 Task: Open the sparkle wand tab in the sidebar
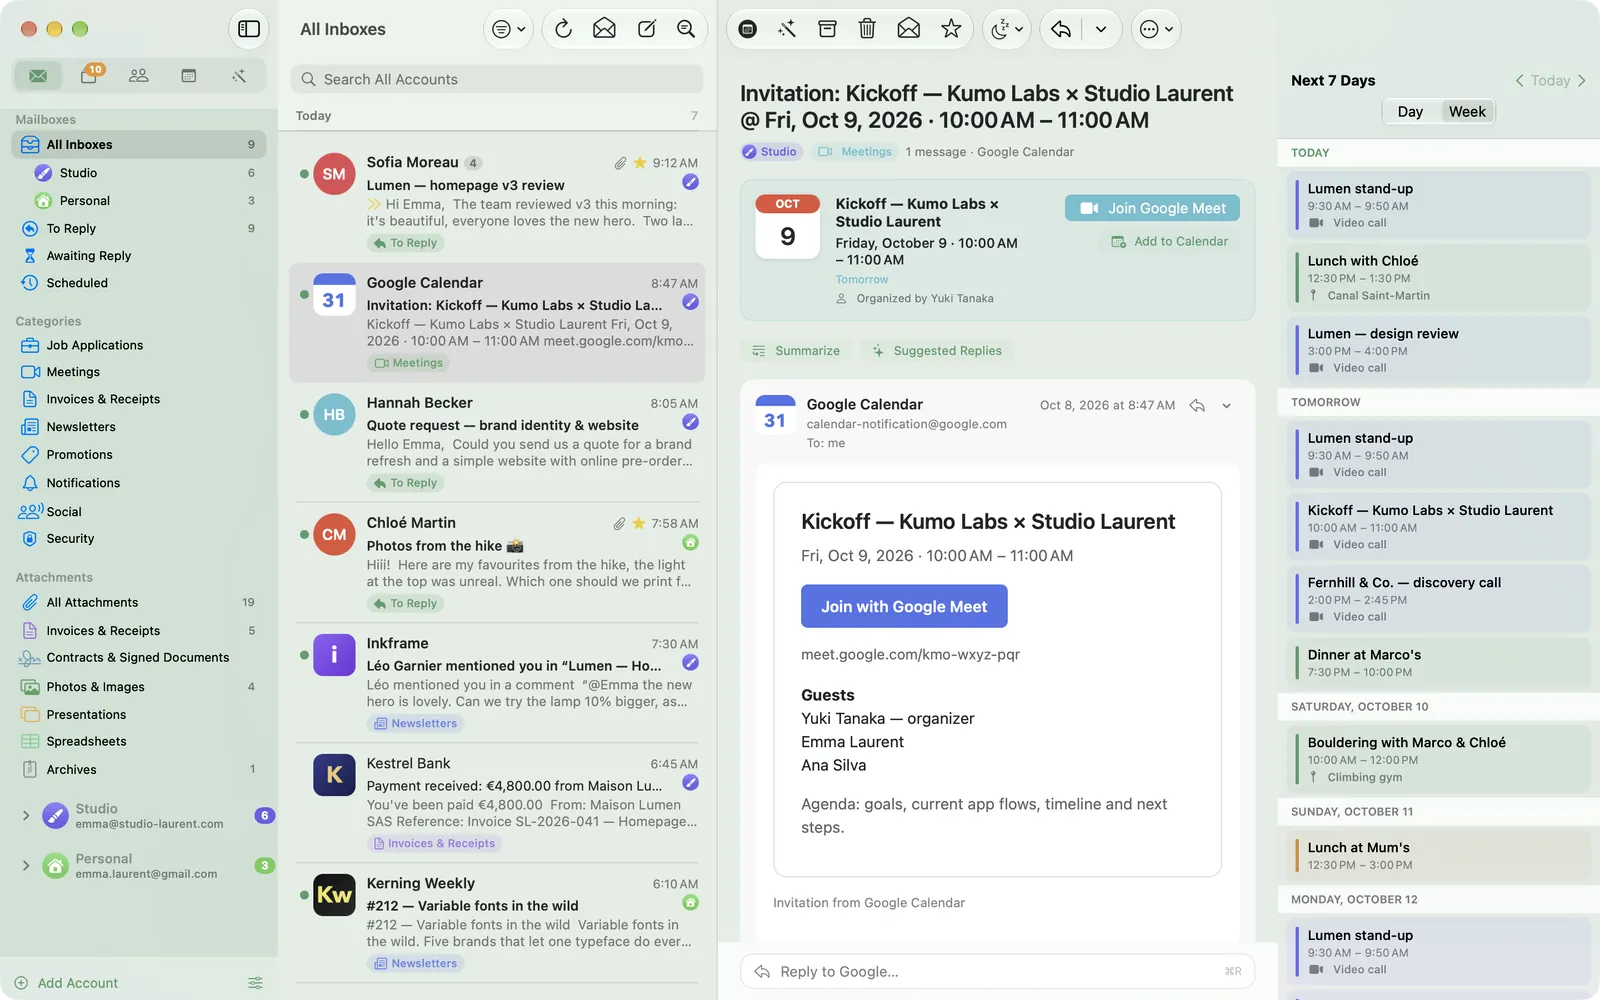coord(239,76)
